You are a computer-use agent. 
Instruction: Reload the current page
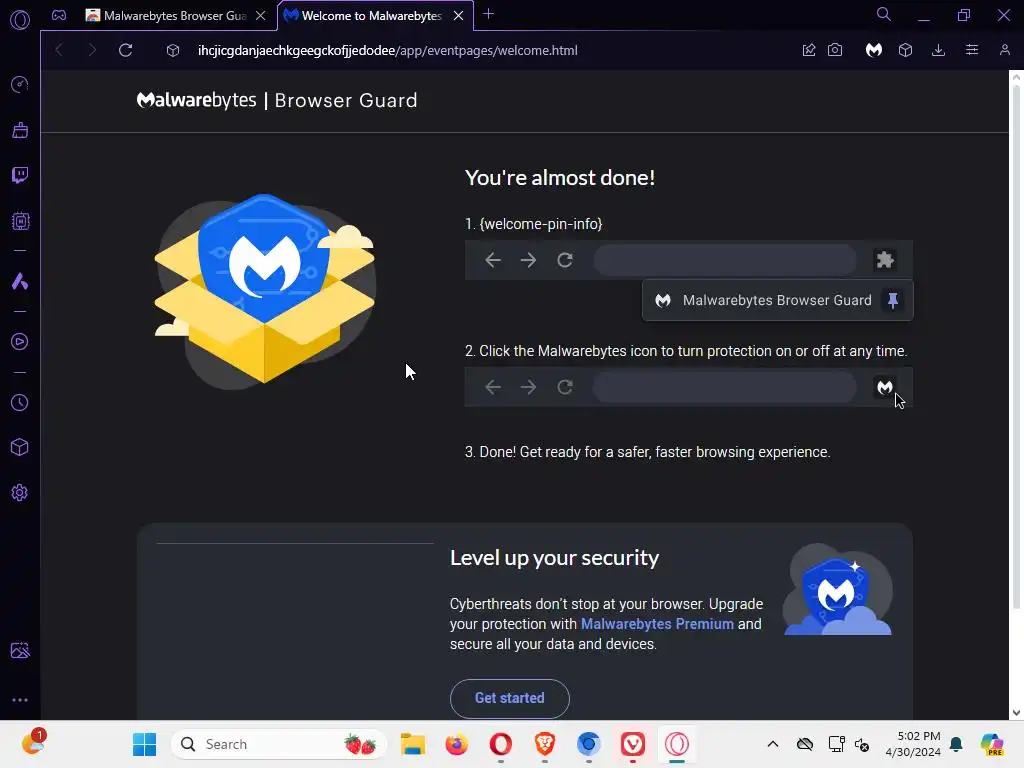125,50
